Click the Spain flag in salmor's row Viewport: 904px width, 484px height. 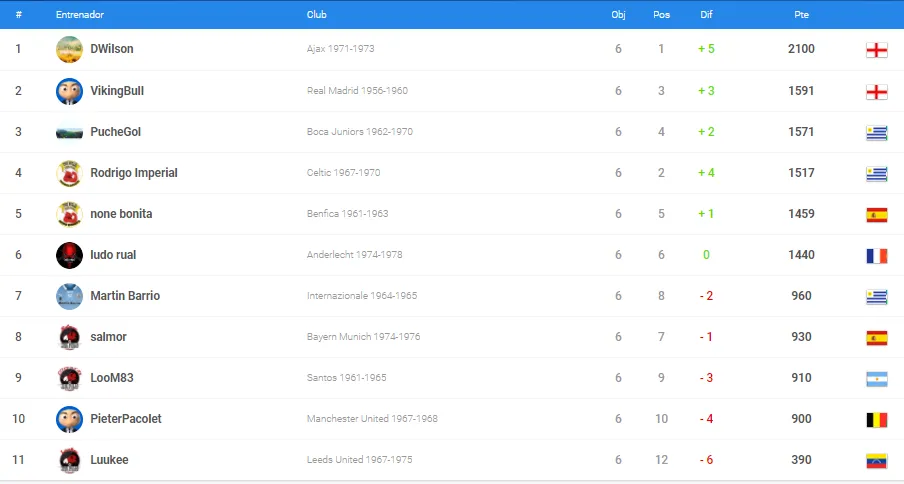point(876,338)
